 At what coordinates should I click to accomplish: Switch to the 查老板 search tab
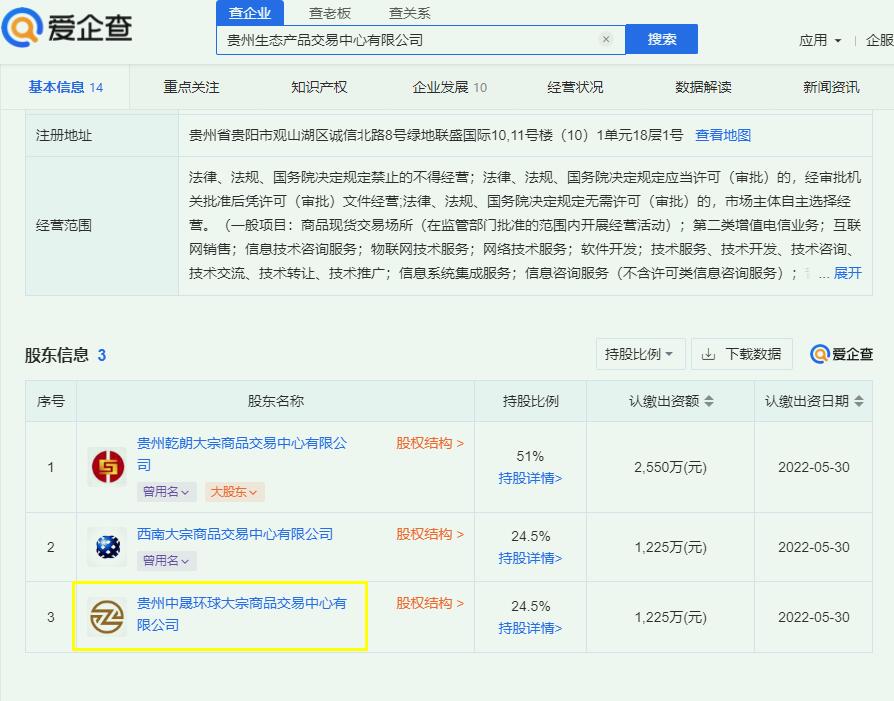pos(330,13)
